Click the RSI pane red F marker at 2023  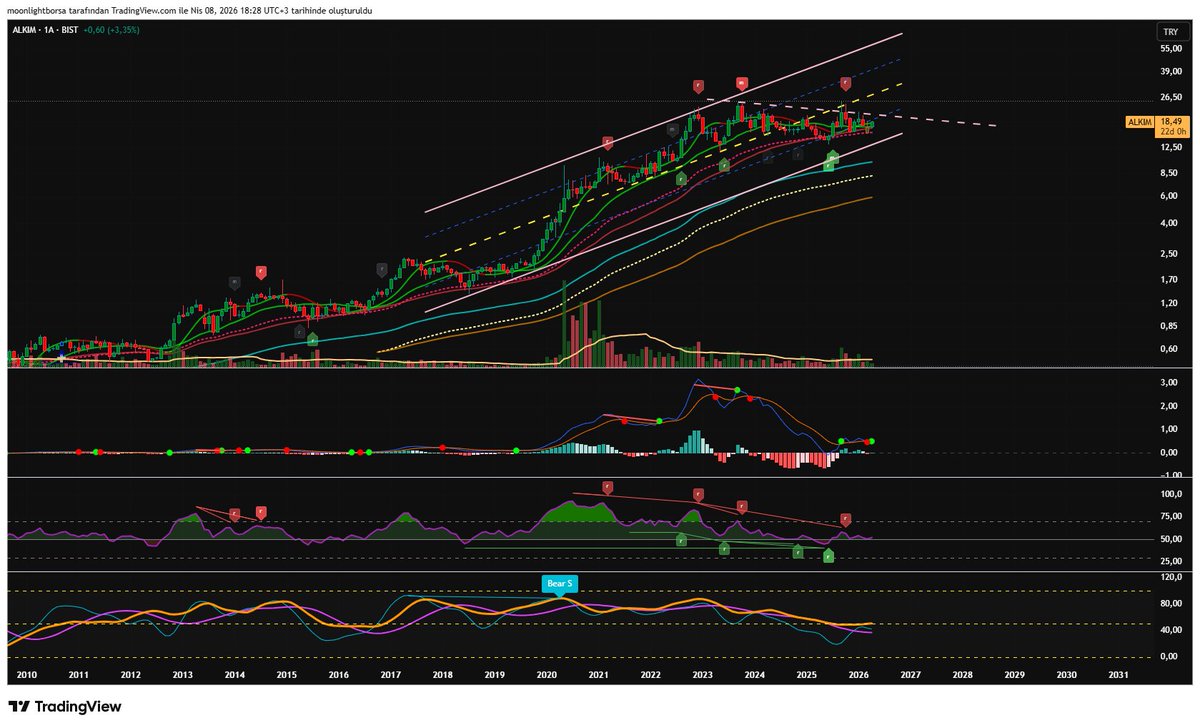[742, 507]
